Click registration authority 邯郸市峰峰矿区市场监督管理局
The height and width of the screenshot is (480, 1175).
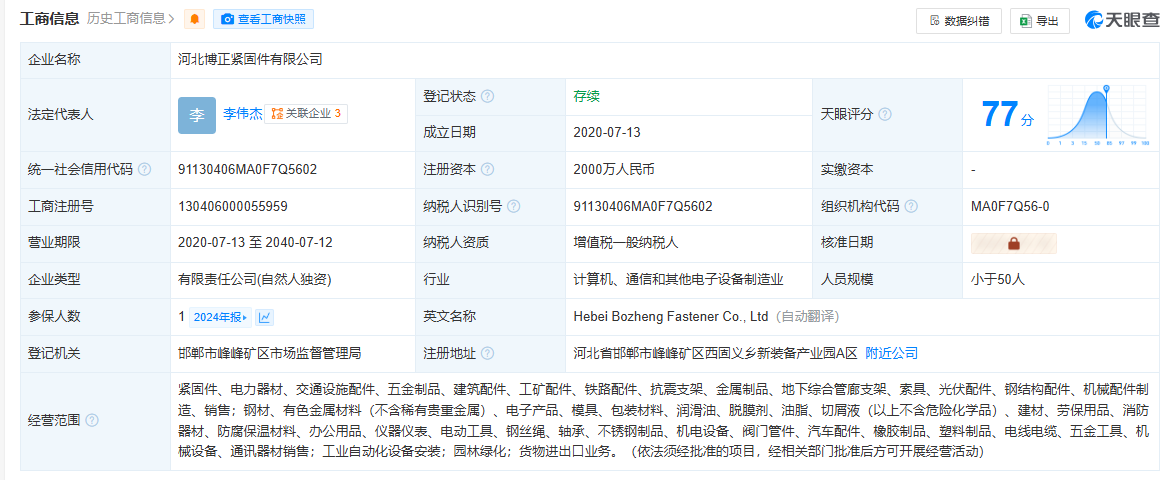270,353
